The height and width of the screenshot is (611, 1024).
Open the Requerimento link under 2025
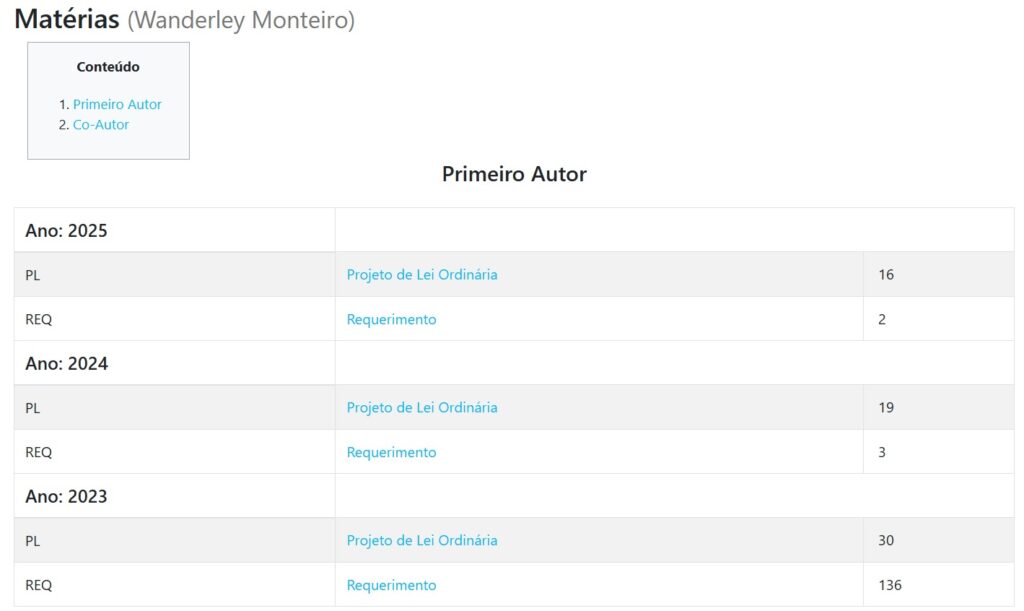[x=391, y=320]
